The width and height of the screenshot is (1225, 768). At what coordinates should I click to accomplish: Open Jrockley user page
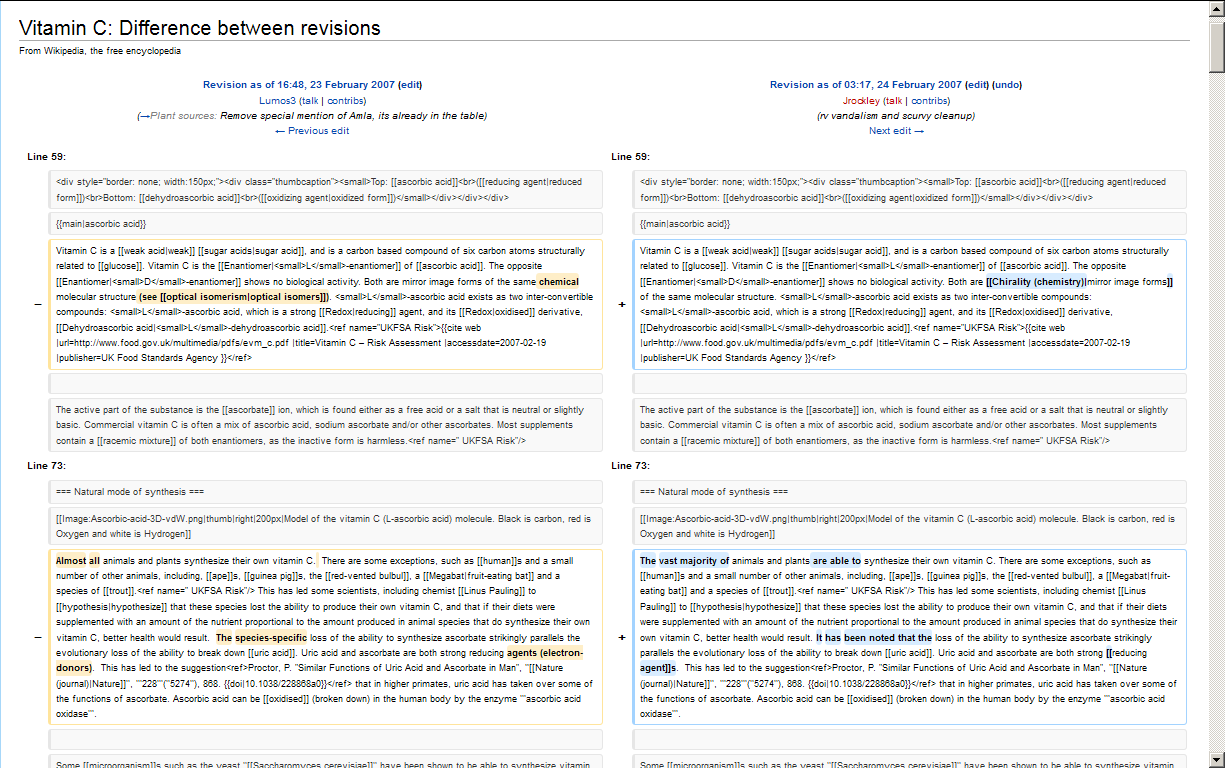tap(860, 101)
